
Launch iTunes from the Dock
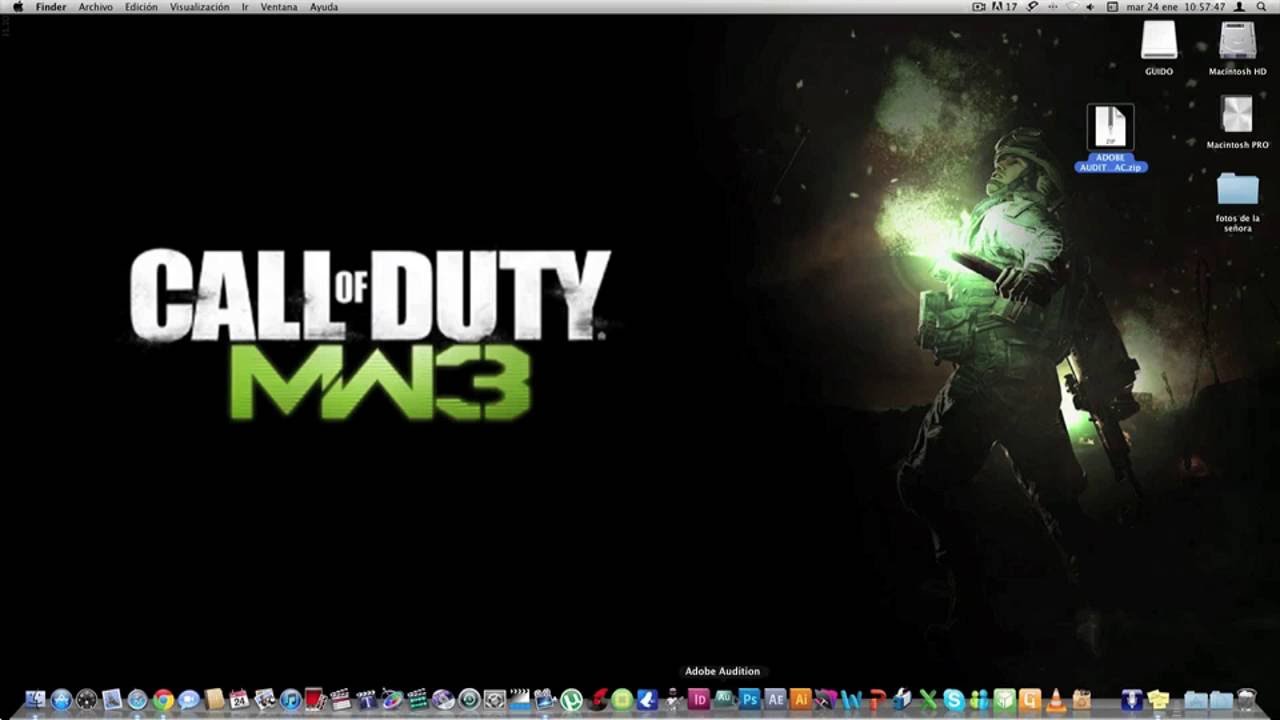point(290,699)
